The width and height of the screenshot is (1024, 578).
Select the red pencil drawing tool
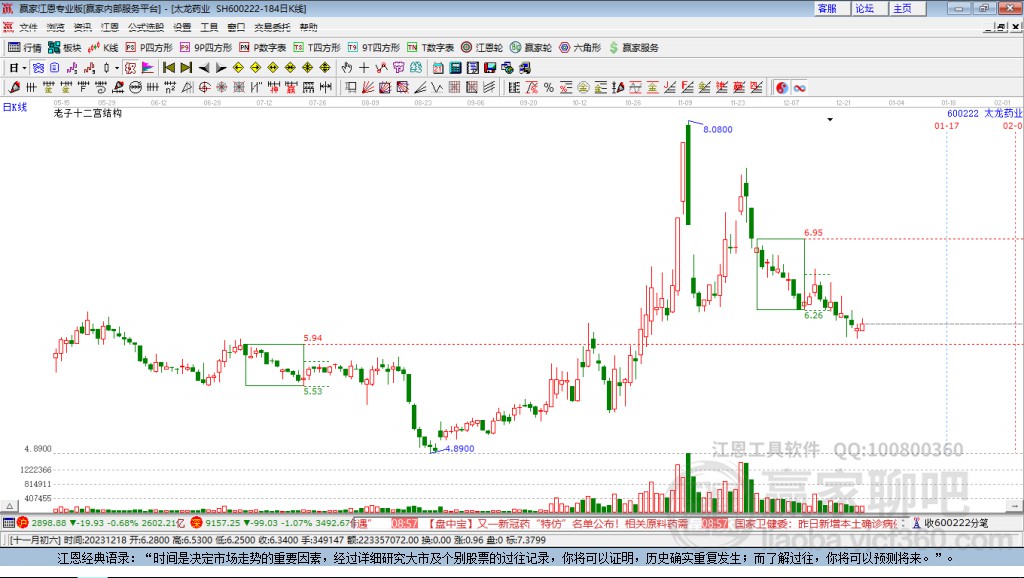click(x=14, y=87)
